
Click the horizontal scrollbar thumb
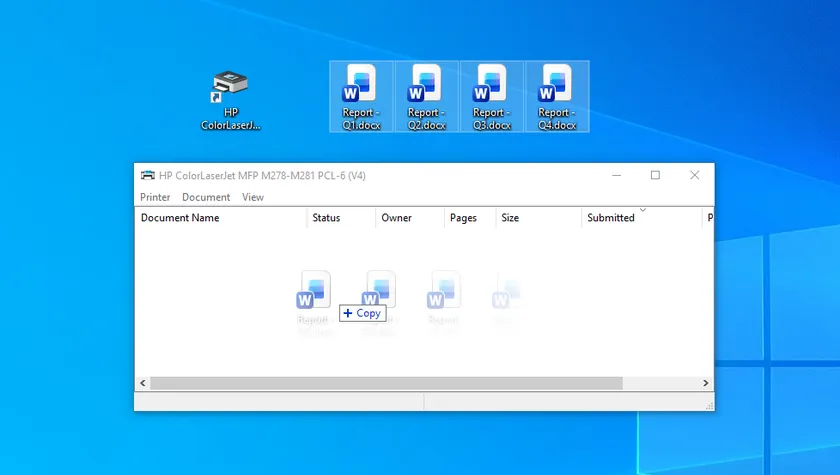click(386, 383)
